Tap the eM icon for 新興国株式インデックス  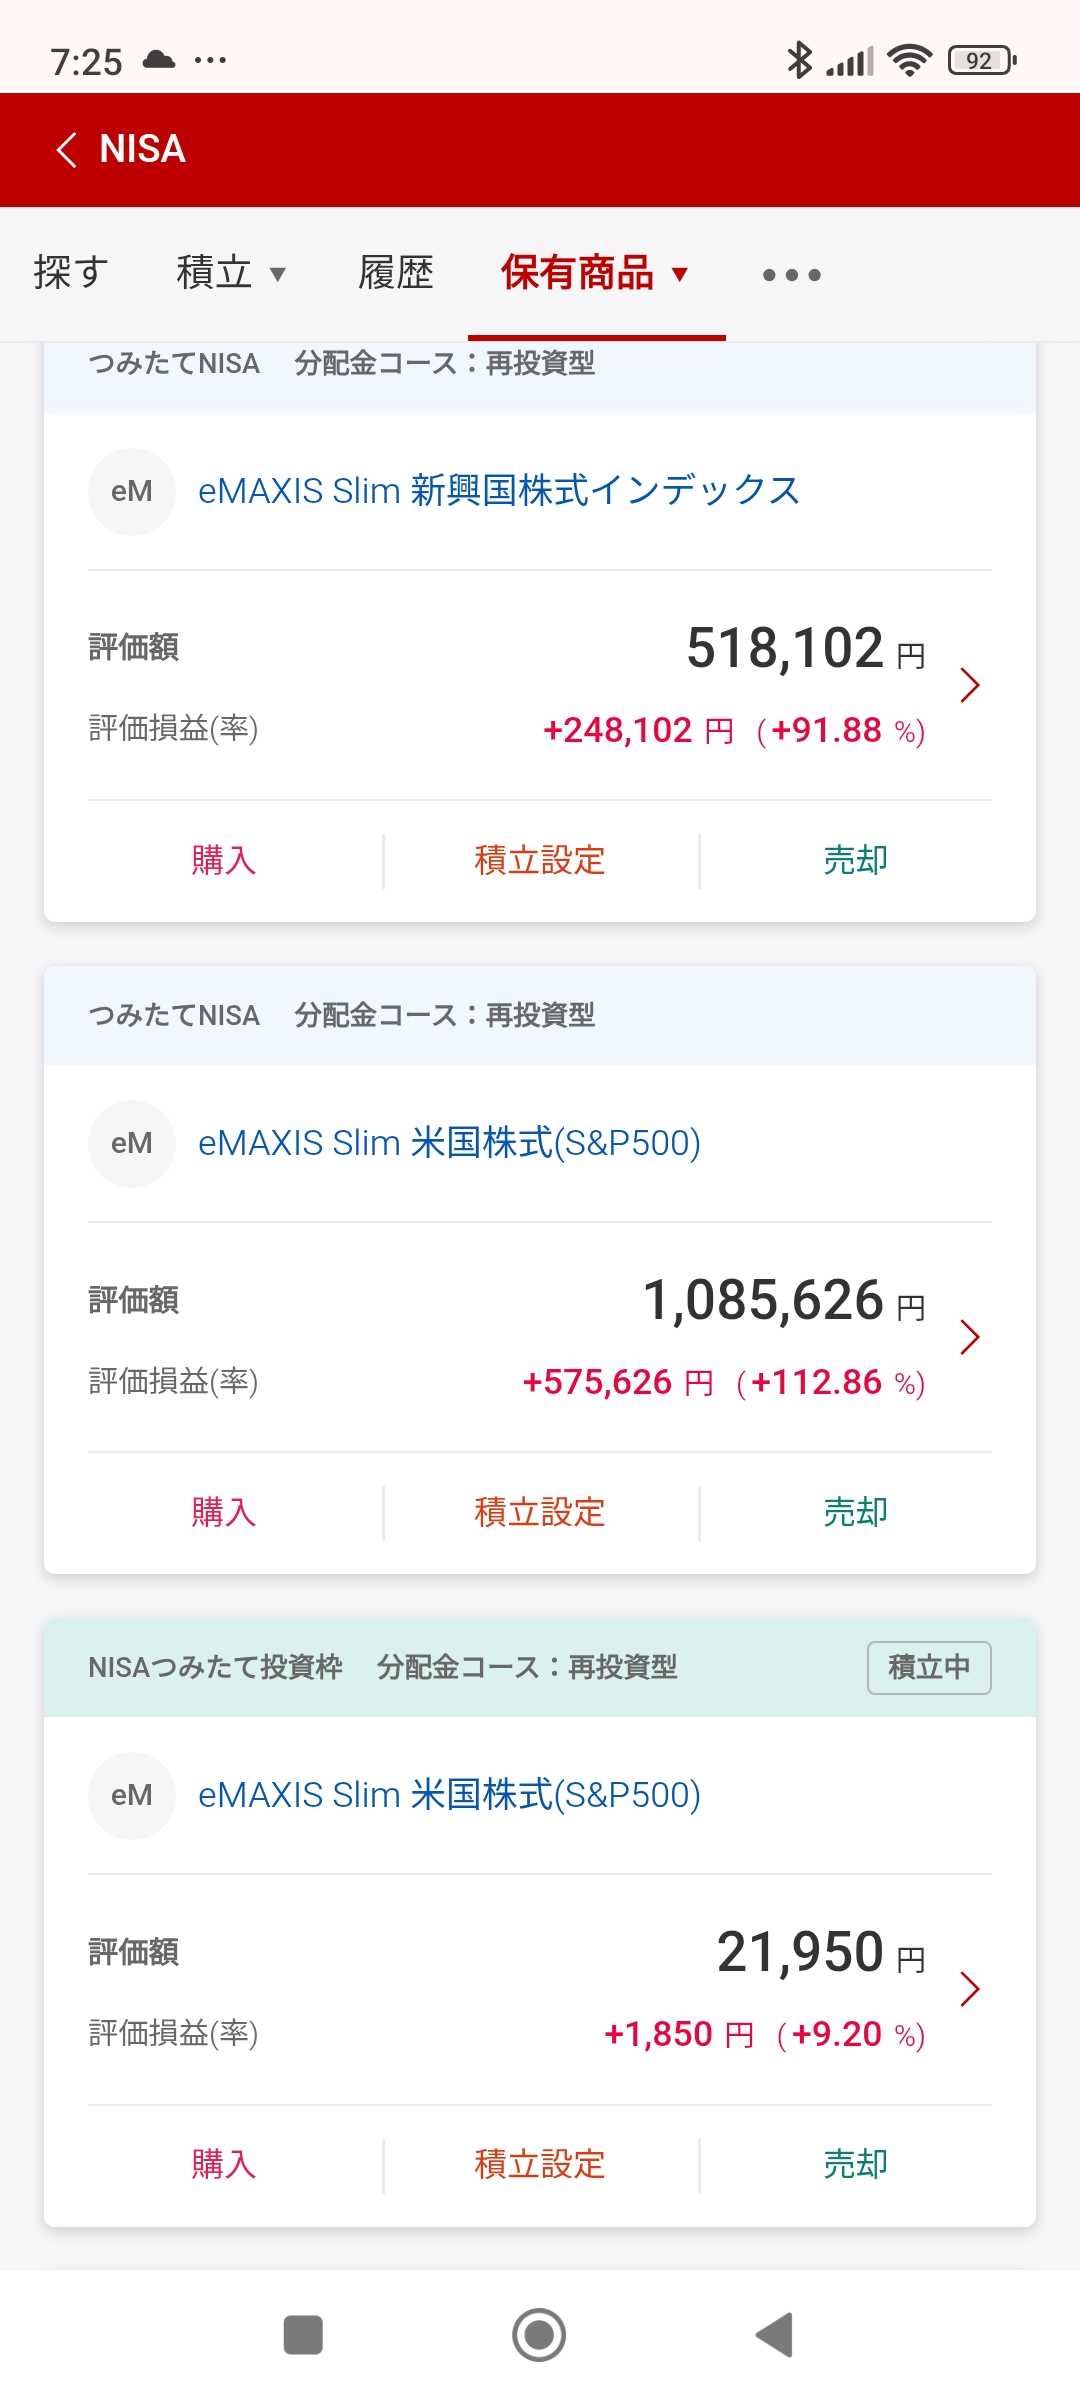[132, 491]
